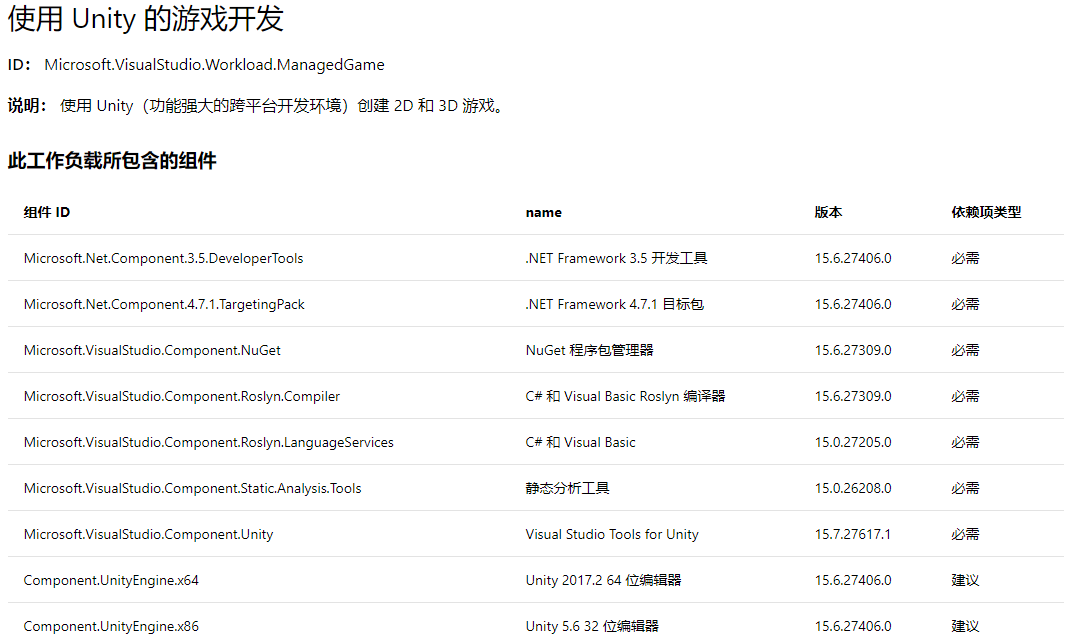
Task: Select Microsoft.Net.Component.3.5.DeveloperTools cell
Action: (x=163, y=258)
